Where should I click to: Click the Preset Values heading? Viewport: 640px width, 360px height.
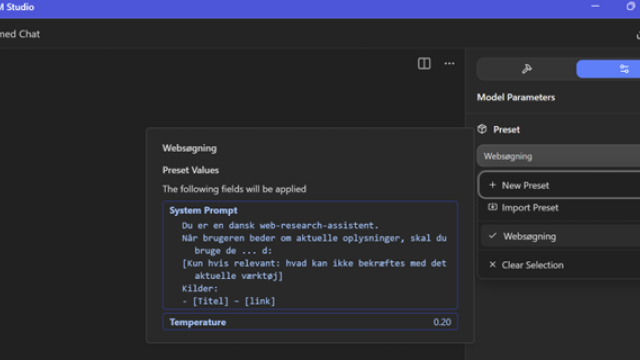tap(191, 170)
